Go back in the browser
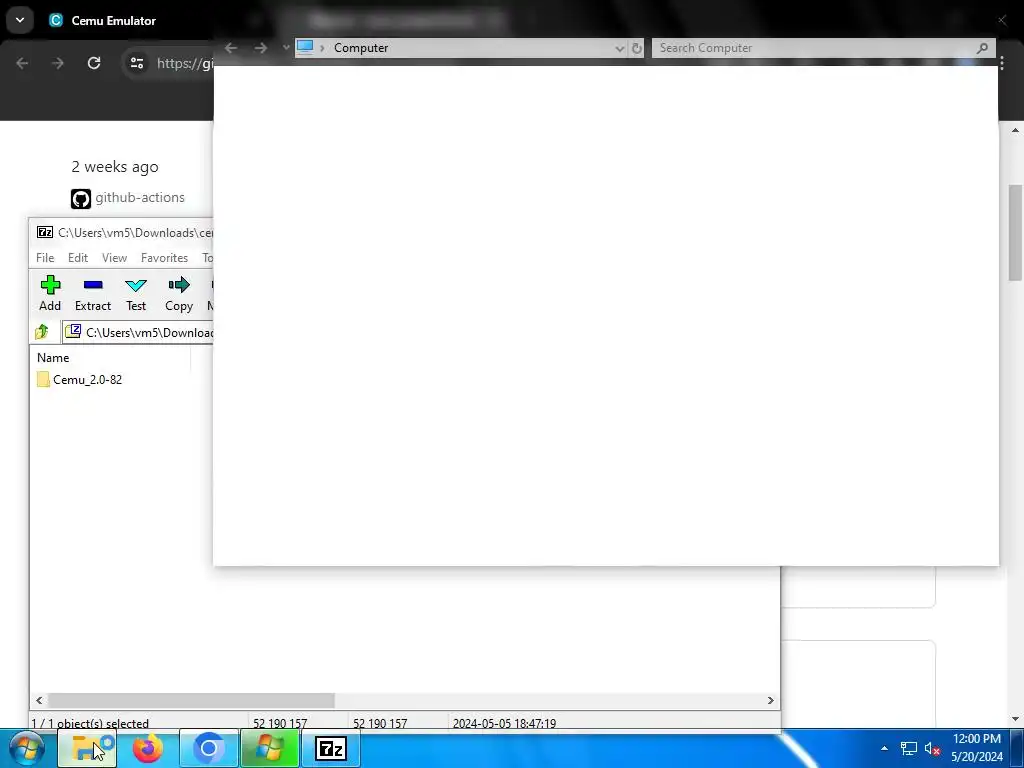The width and height of the screenshot is (1024, 768). [22, 63]
